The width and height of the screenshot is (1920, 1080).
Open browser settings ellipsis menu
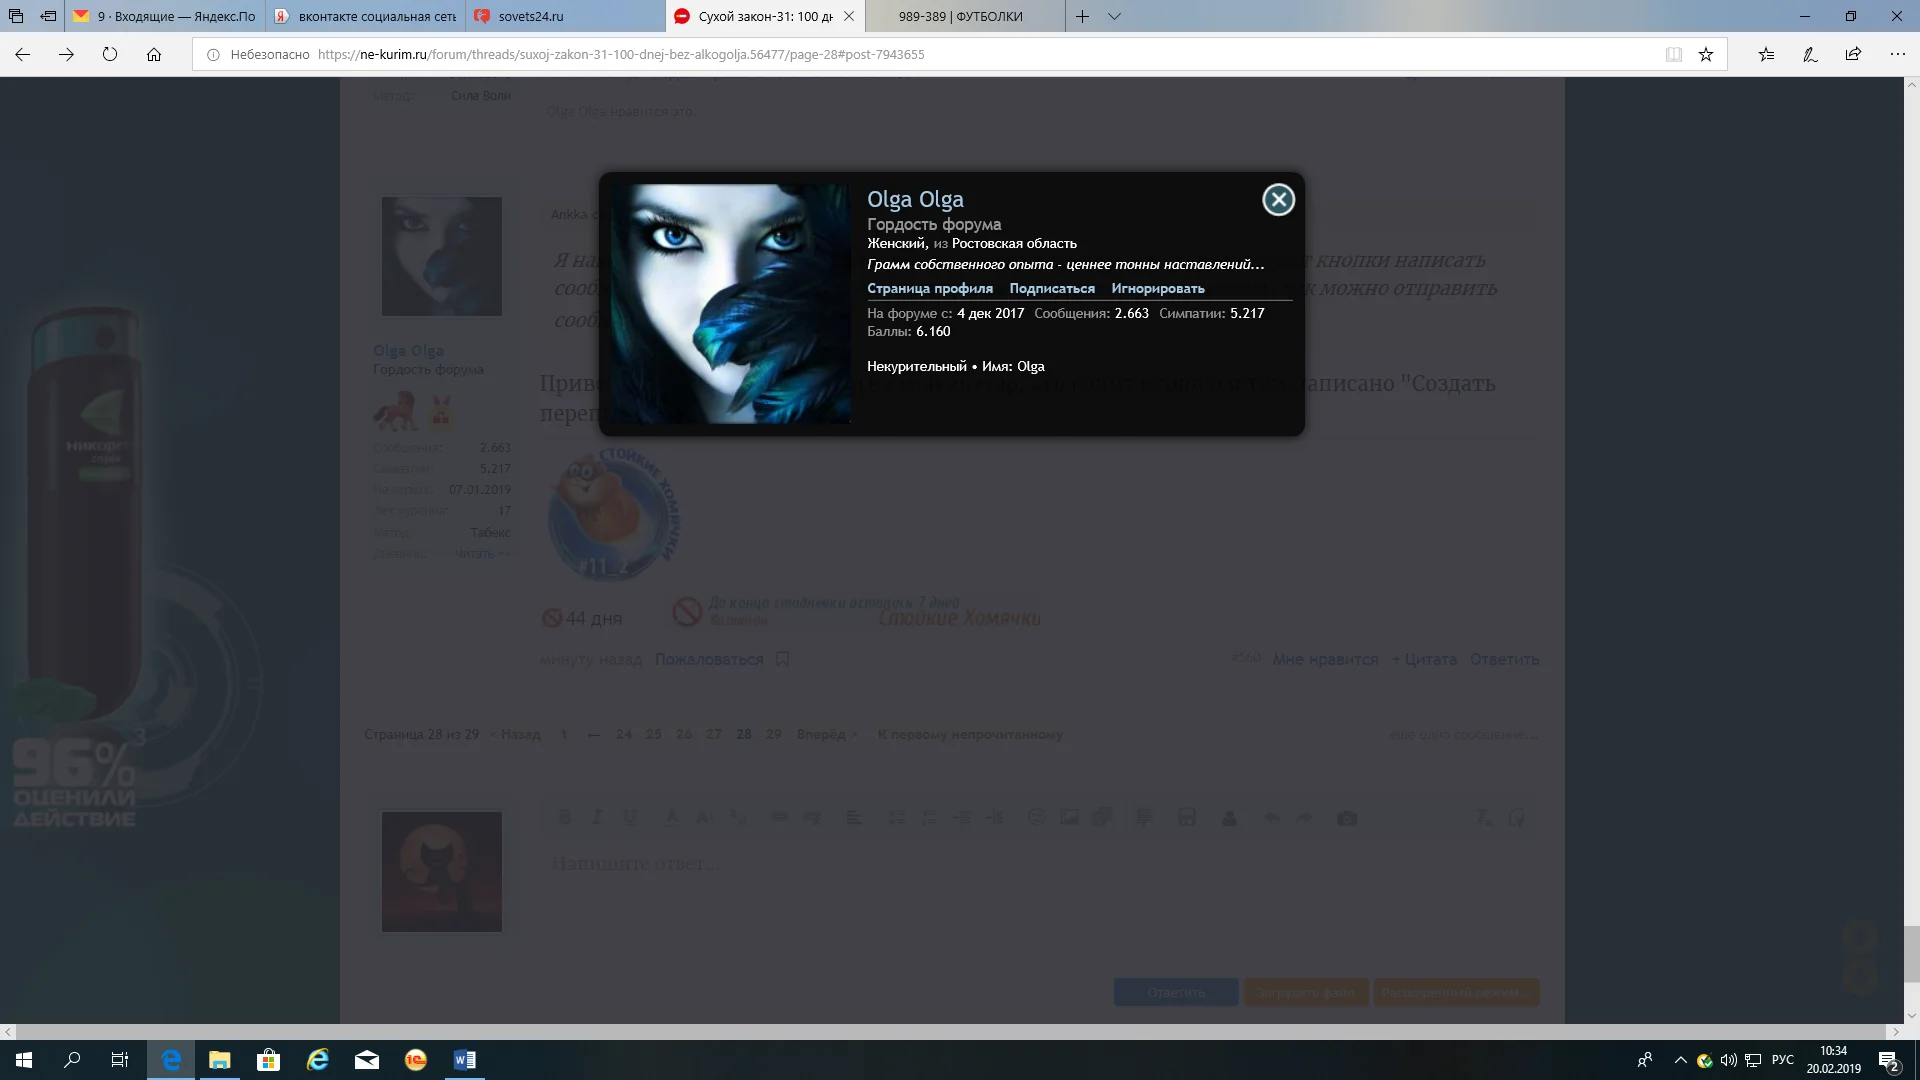click(1897, 55)
